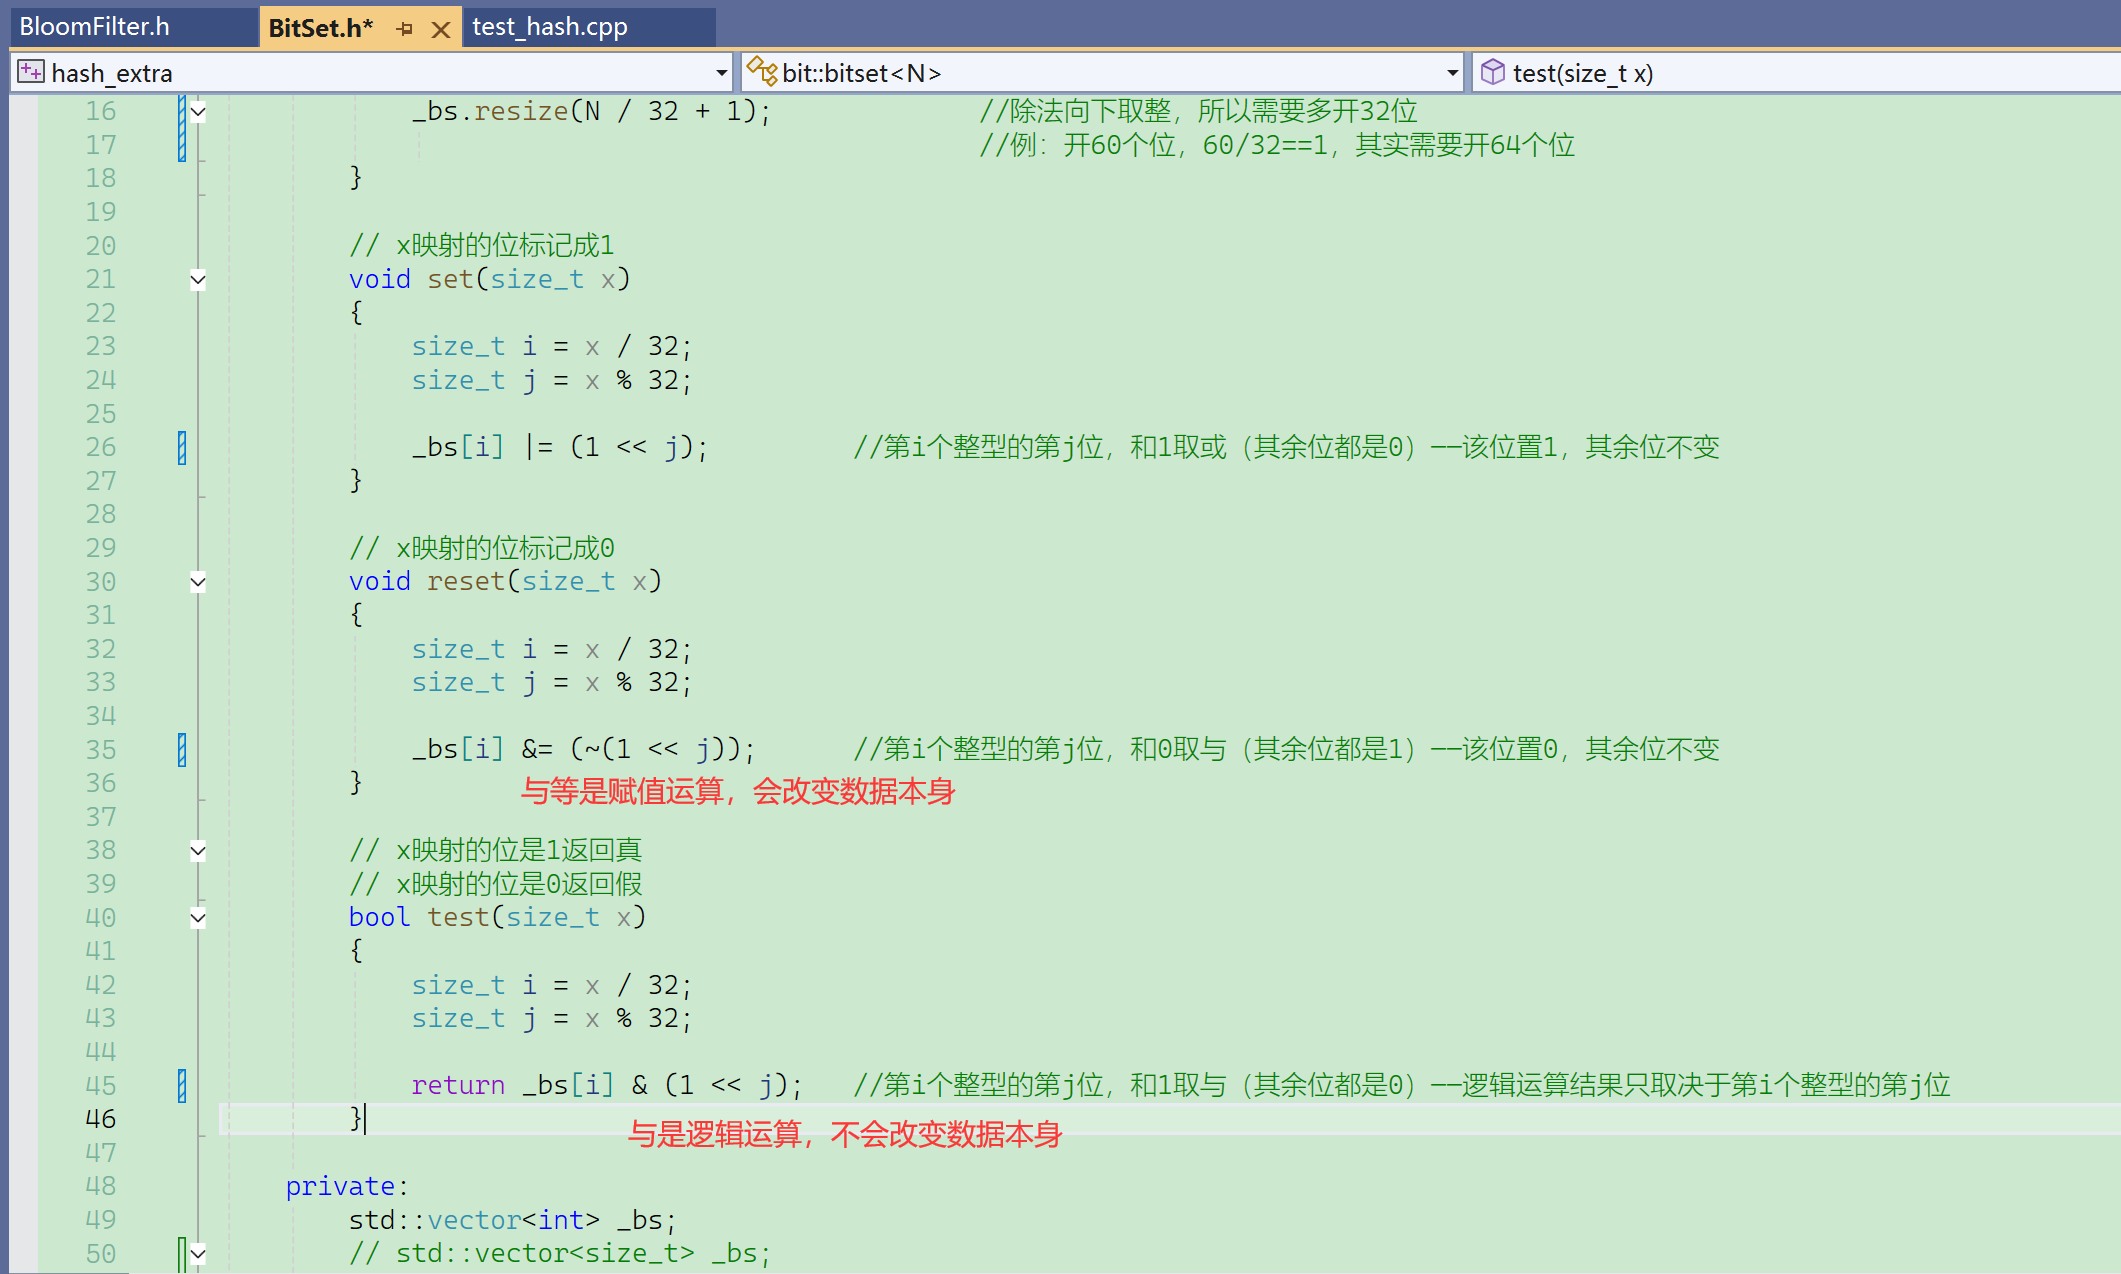2121x1274 pixels.
Task: Click the change marker beside line 45
Action: click(x=182, y=1085)
